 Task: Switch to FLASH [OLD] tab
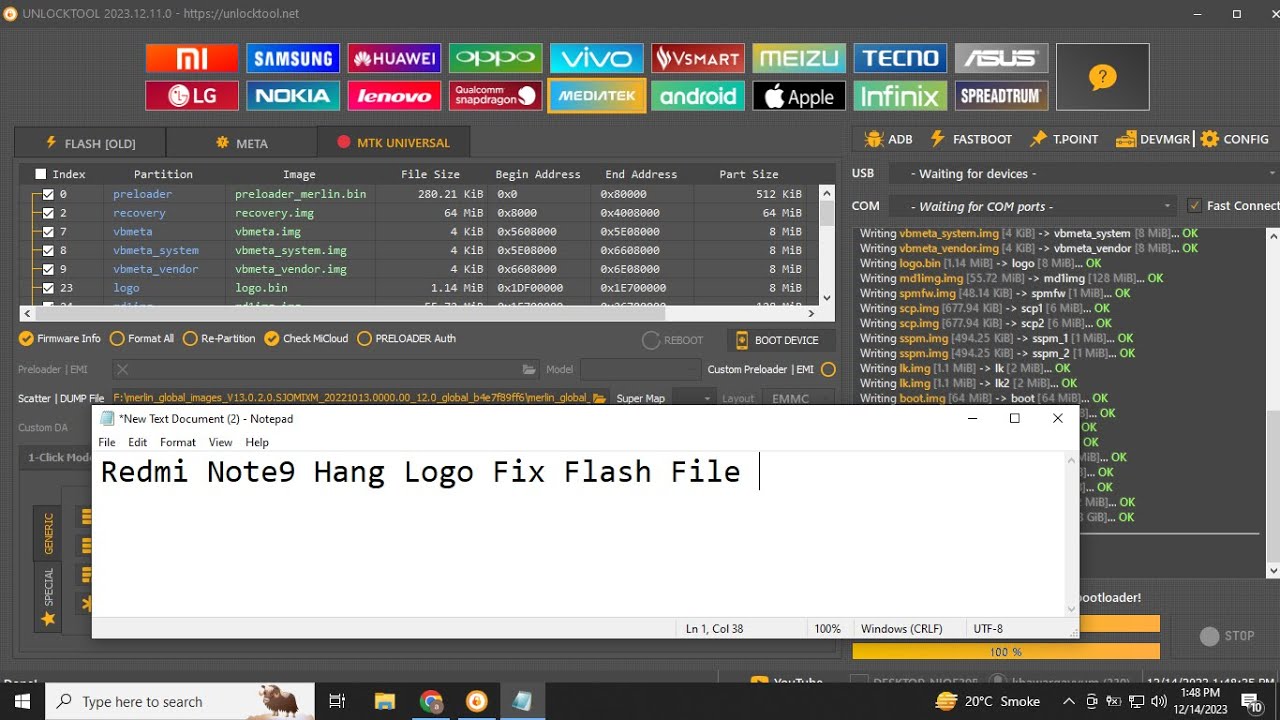90,143
